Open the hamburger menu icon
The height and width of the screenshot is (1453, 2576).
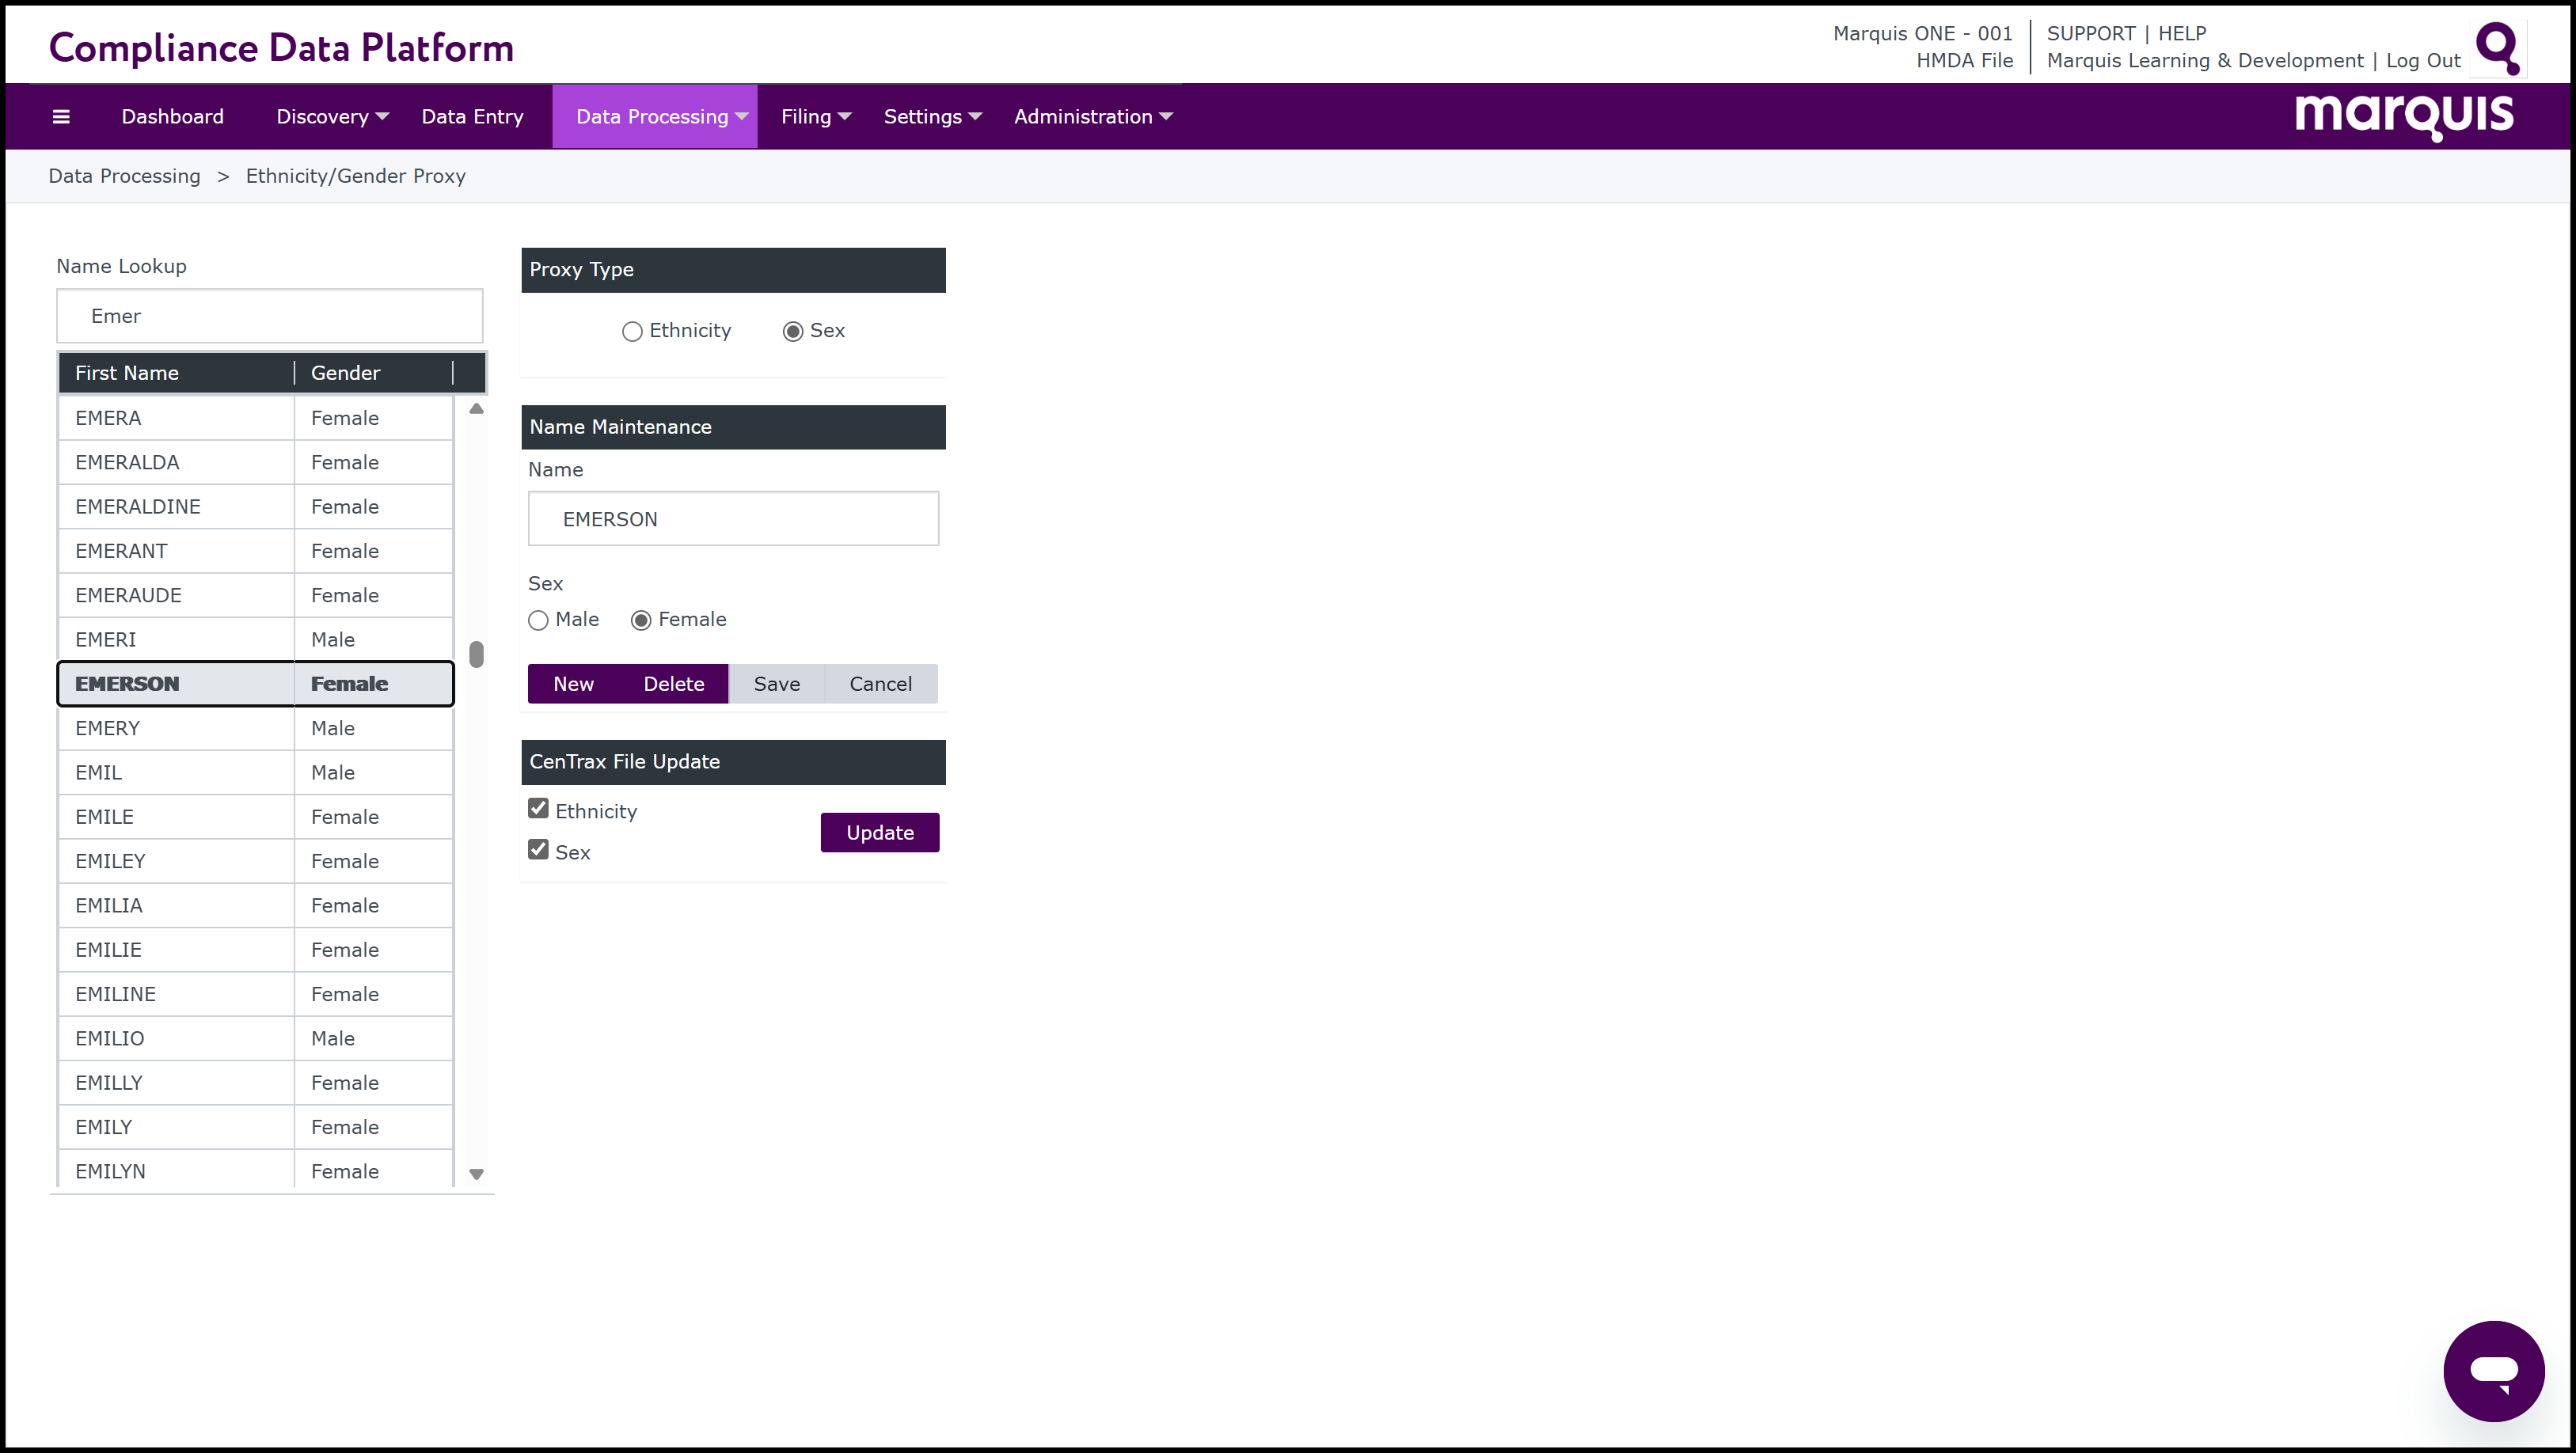coord(61,117)
